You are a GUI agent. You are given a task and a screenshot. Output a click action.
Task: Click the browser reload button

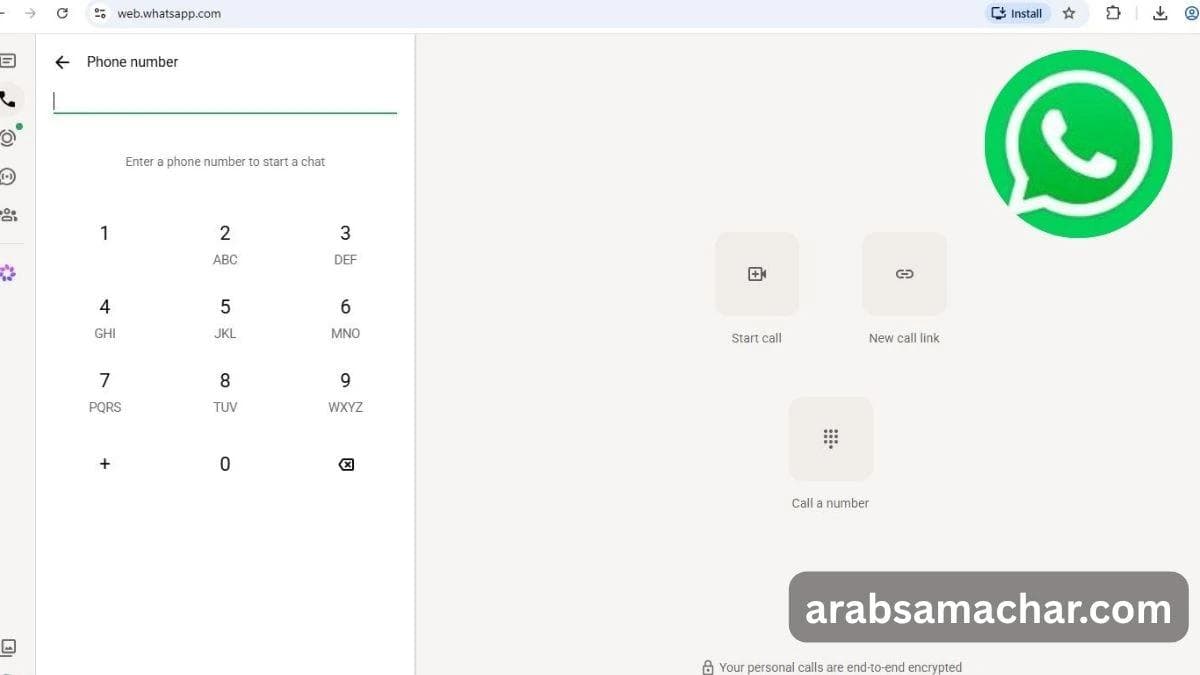[x=62, y=13]
